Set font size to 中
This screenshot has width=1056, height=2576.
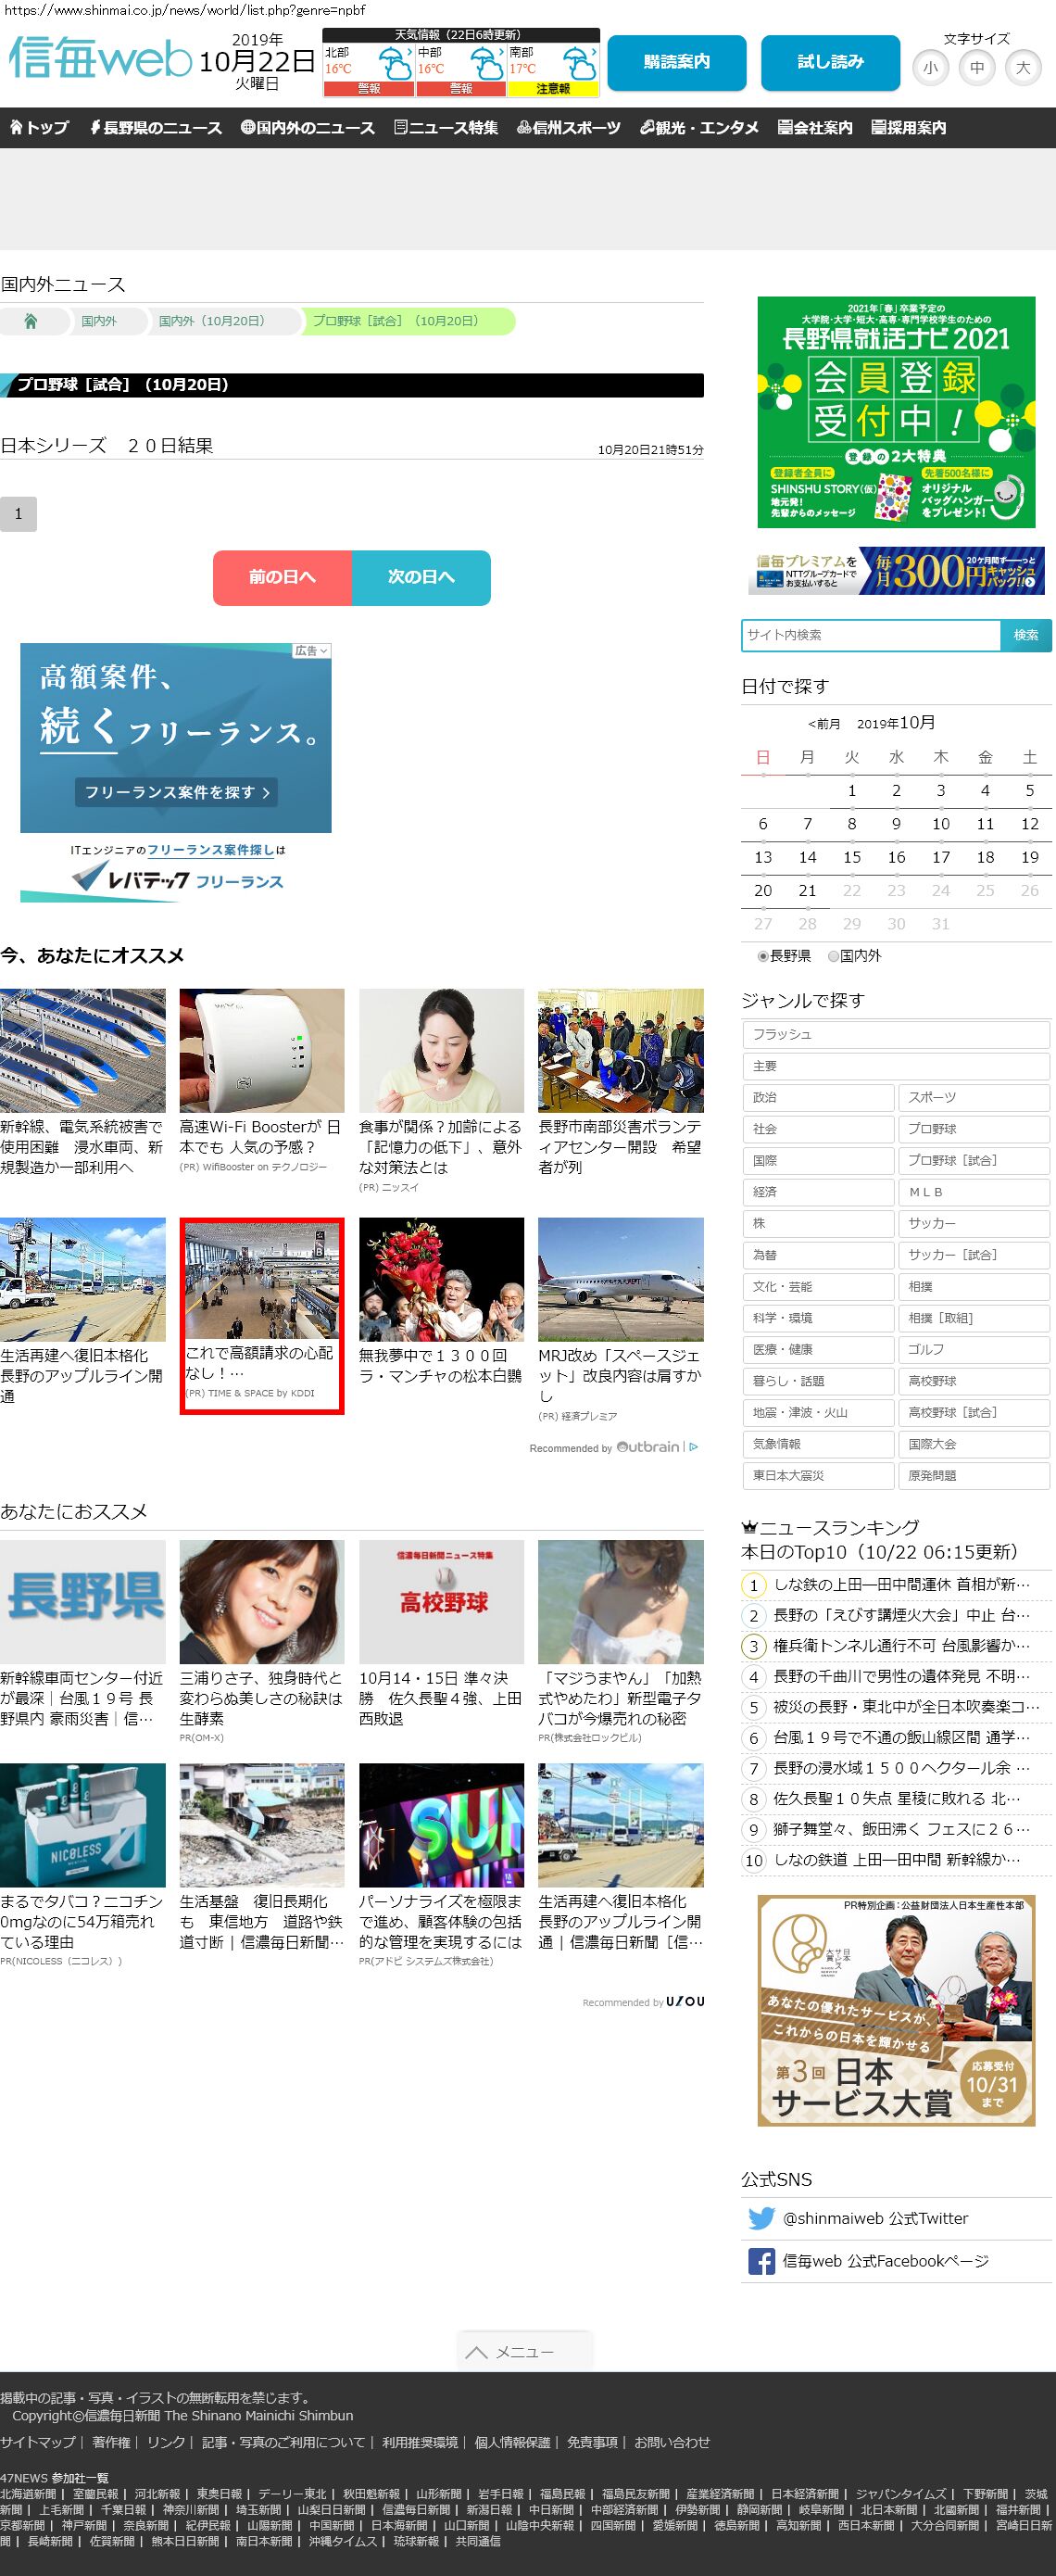click(x=977, y=68)
